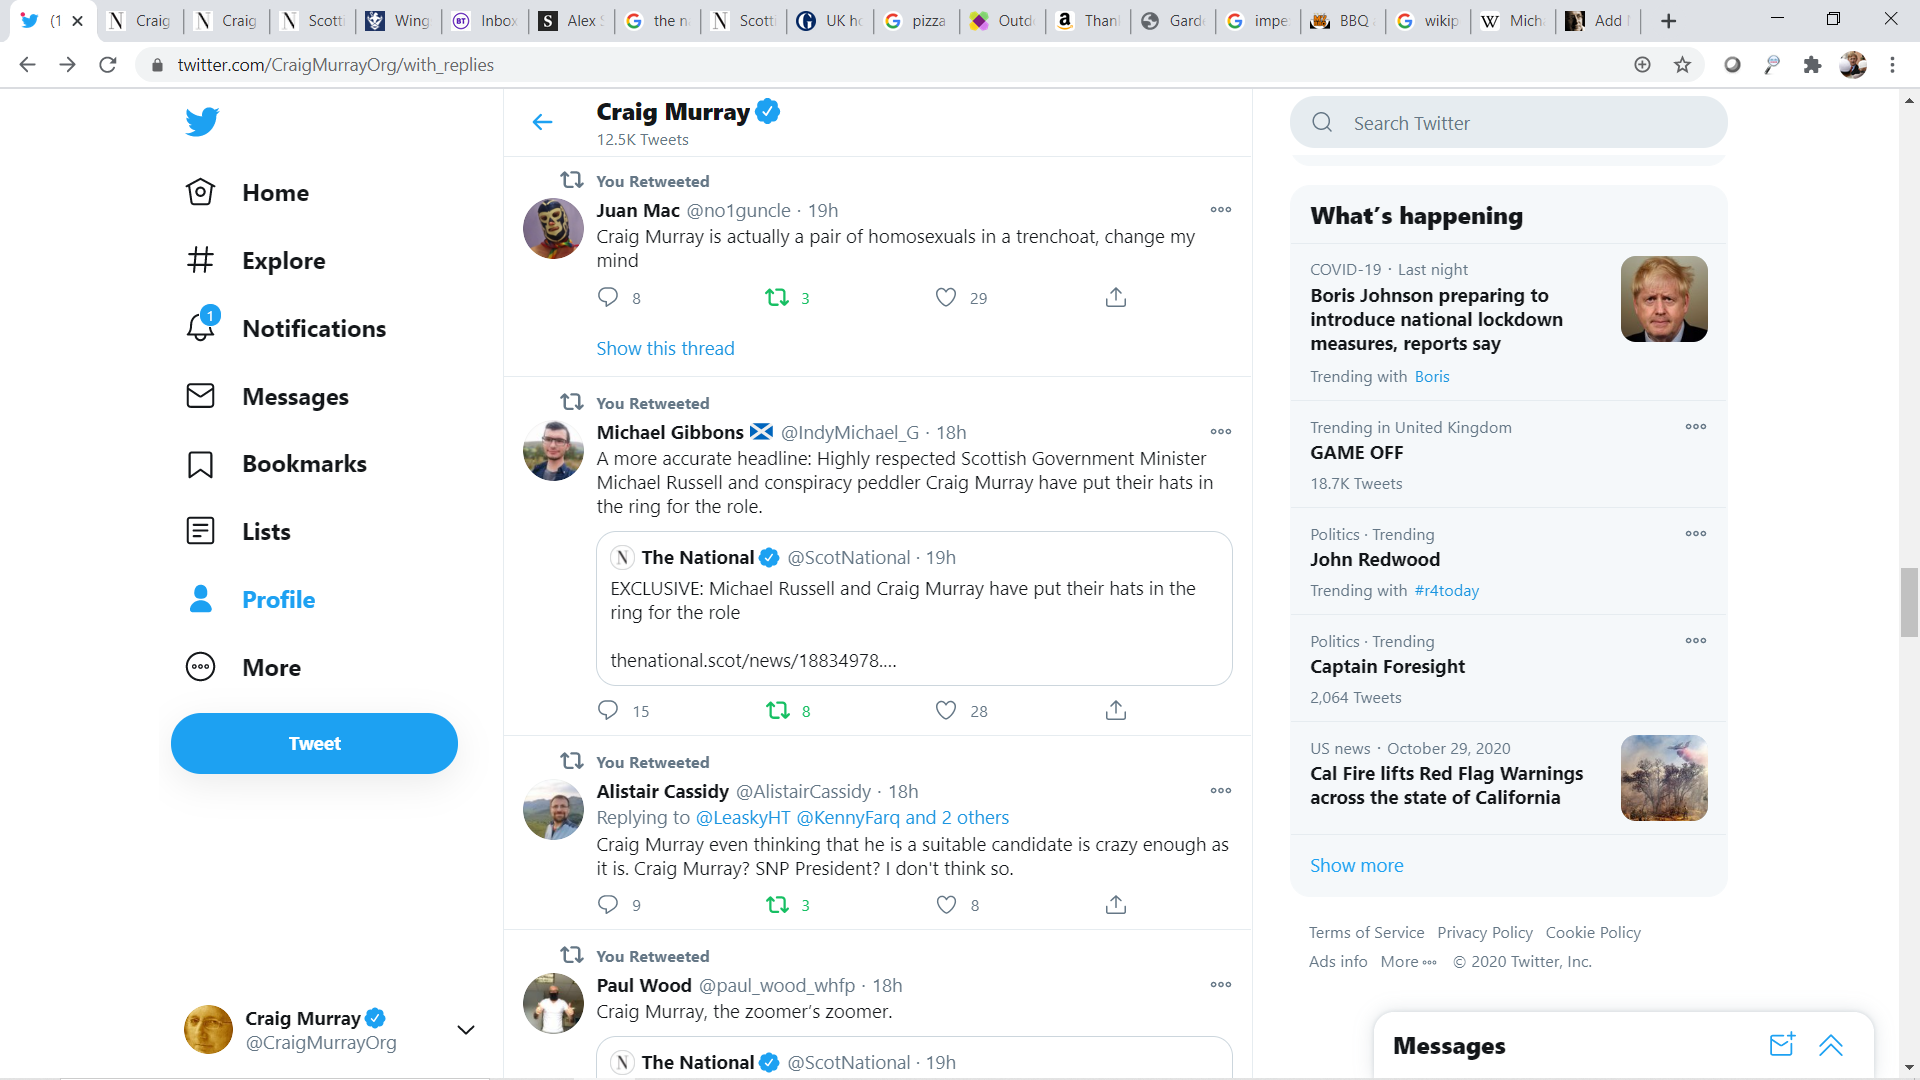Open Michael Gibbons' profile avatar

pos(553,451)
